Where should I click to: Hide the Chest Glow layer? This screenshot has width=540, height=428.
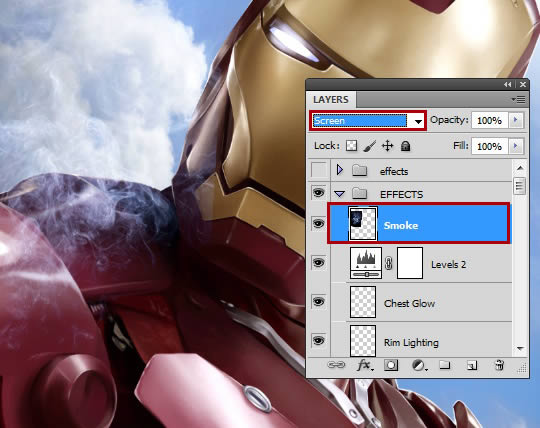(x=318, y=302)
